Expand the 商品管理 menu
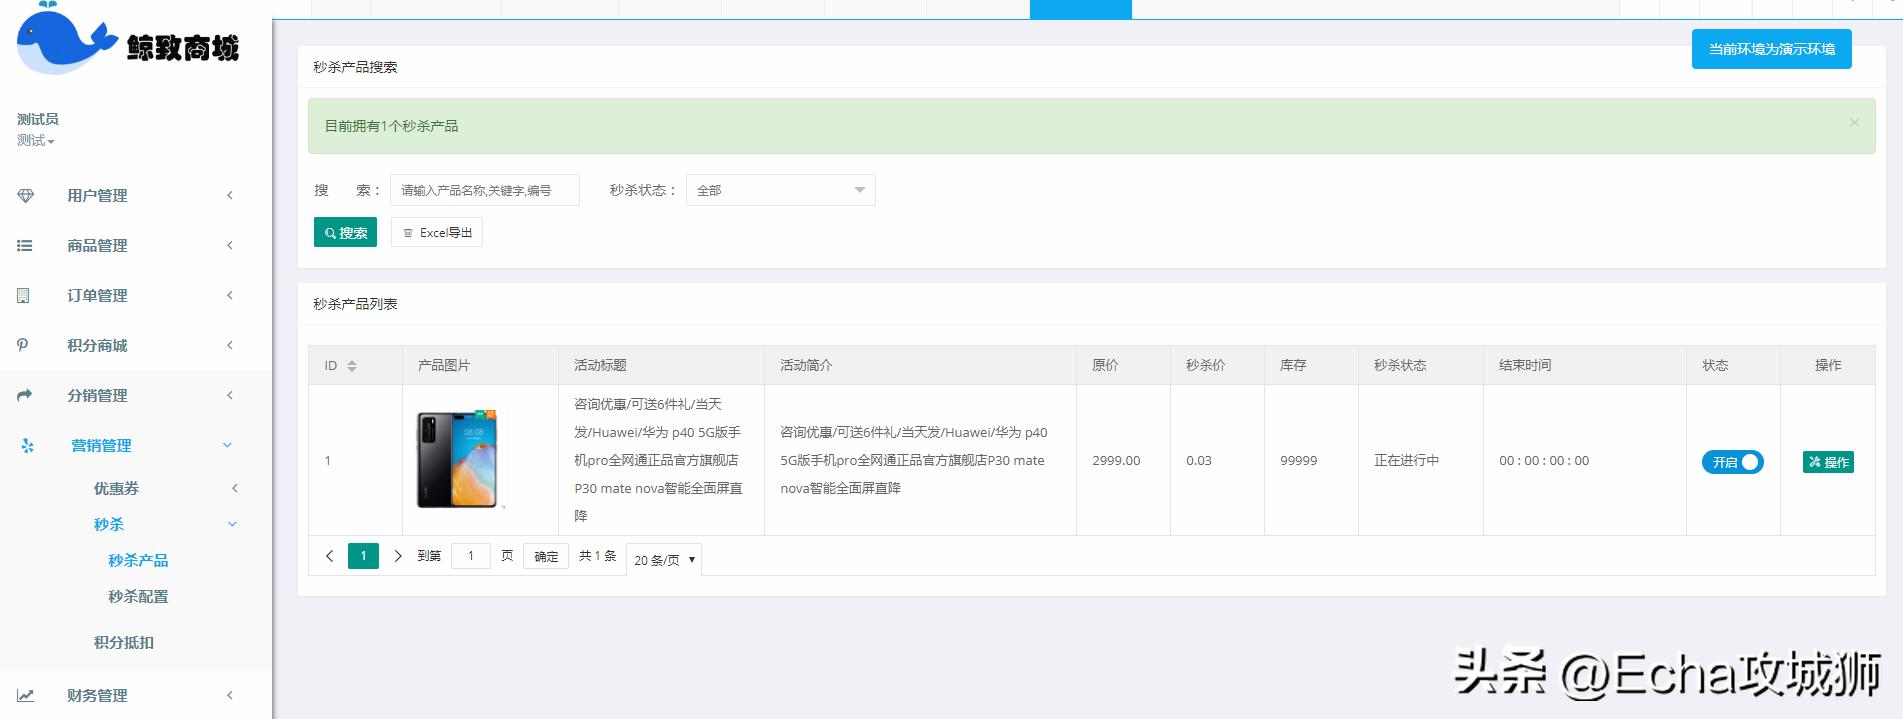 pyautogui.click(x=135, y=246)
